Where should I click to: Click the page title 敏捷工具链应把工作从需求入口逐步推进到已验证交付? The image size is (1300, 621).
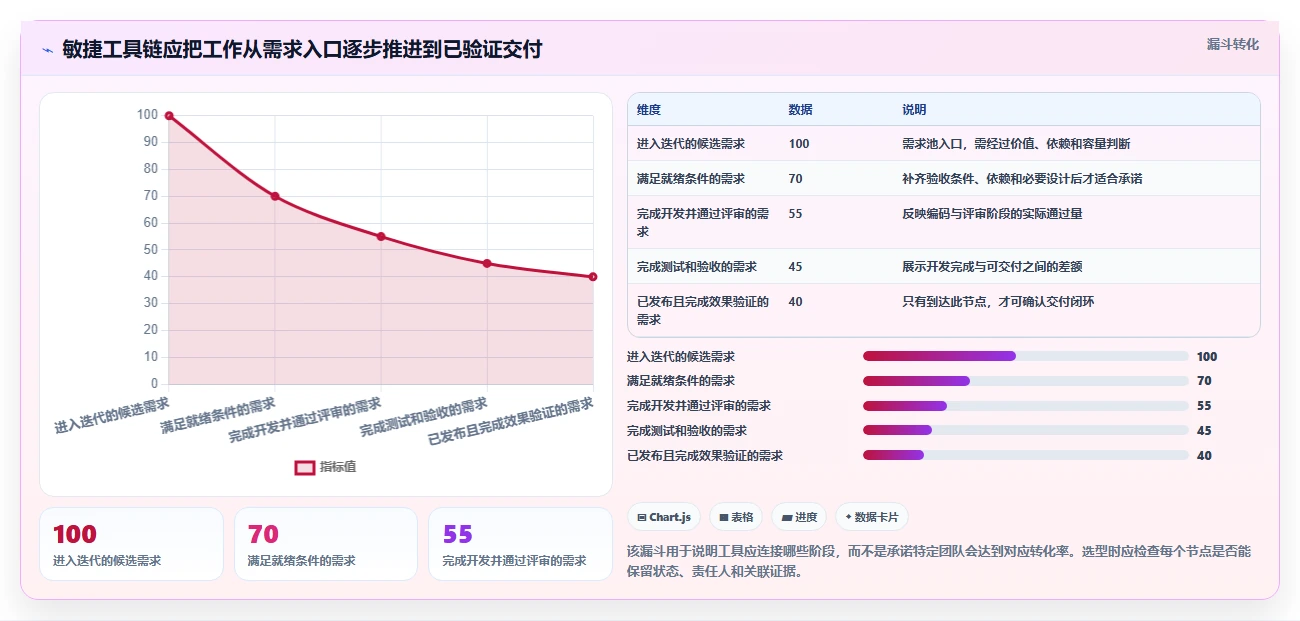[302, 49]
